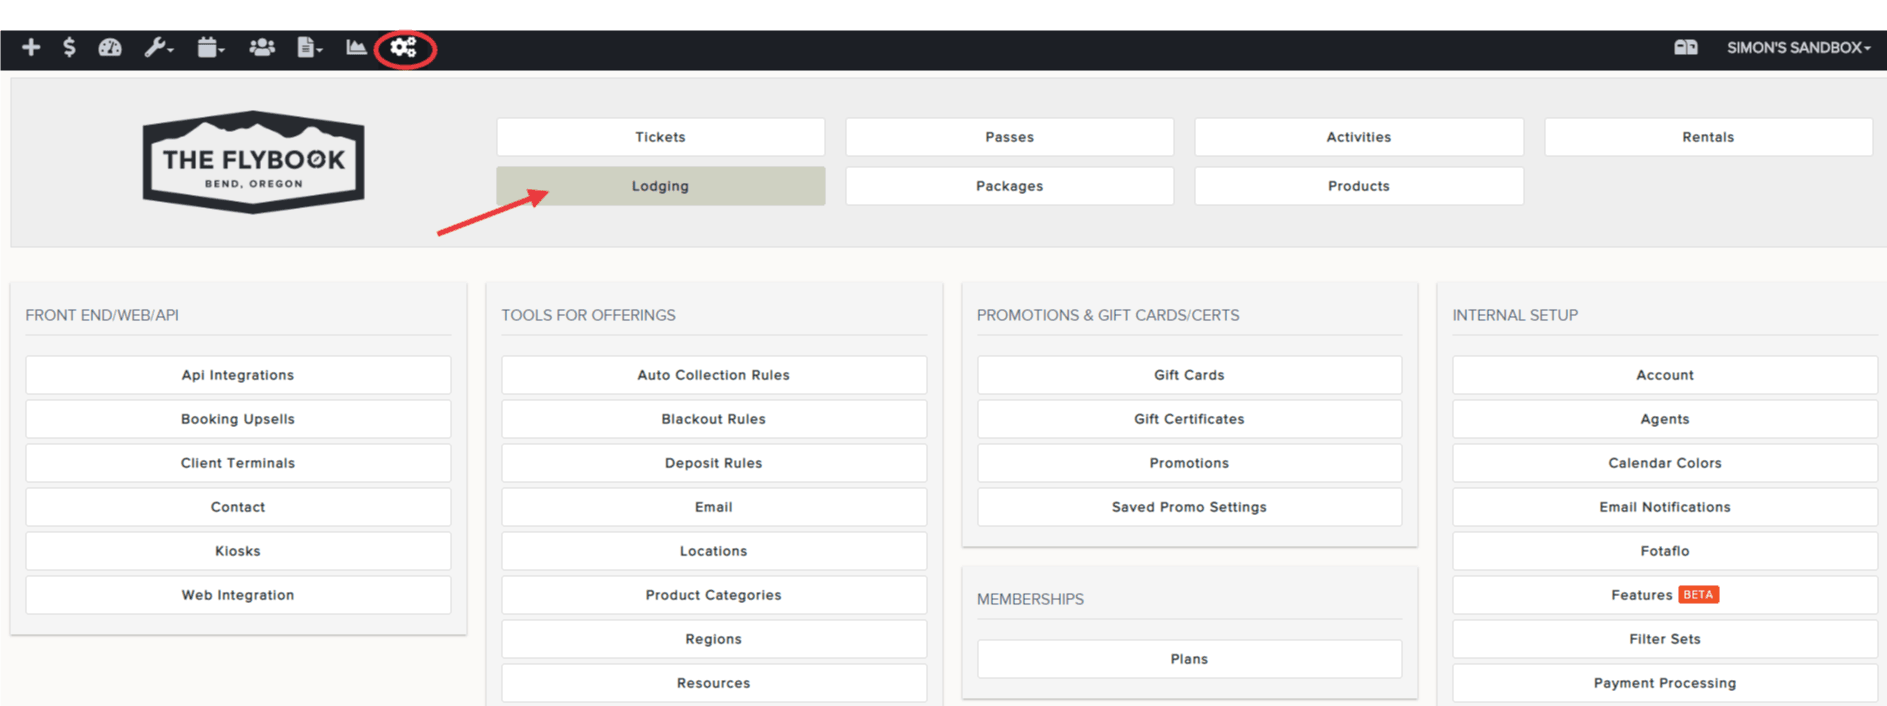Screen dimensions: 1887x706
Task: Open Account under Internal Setup
Action: tap(1665, 375)
